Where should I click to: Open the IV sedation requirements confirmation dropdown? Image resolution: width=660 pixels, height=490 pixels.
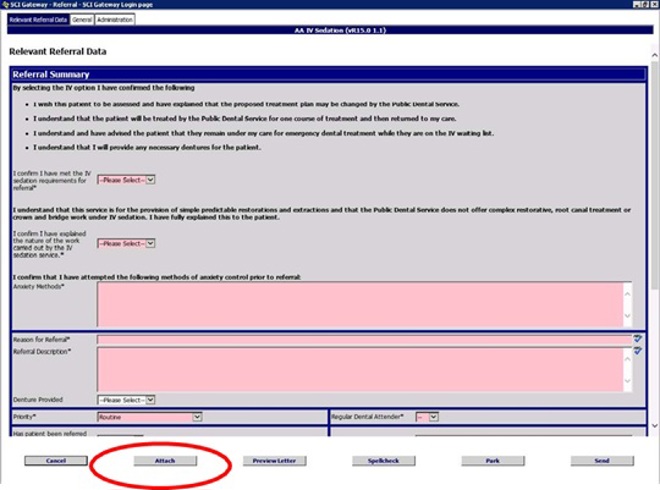point(126,180)
